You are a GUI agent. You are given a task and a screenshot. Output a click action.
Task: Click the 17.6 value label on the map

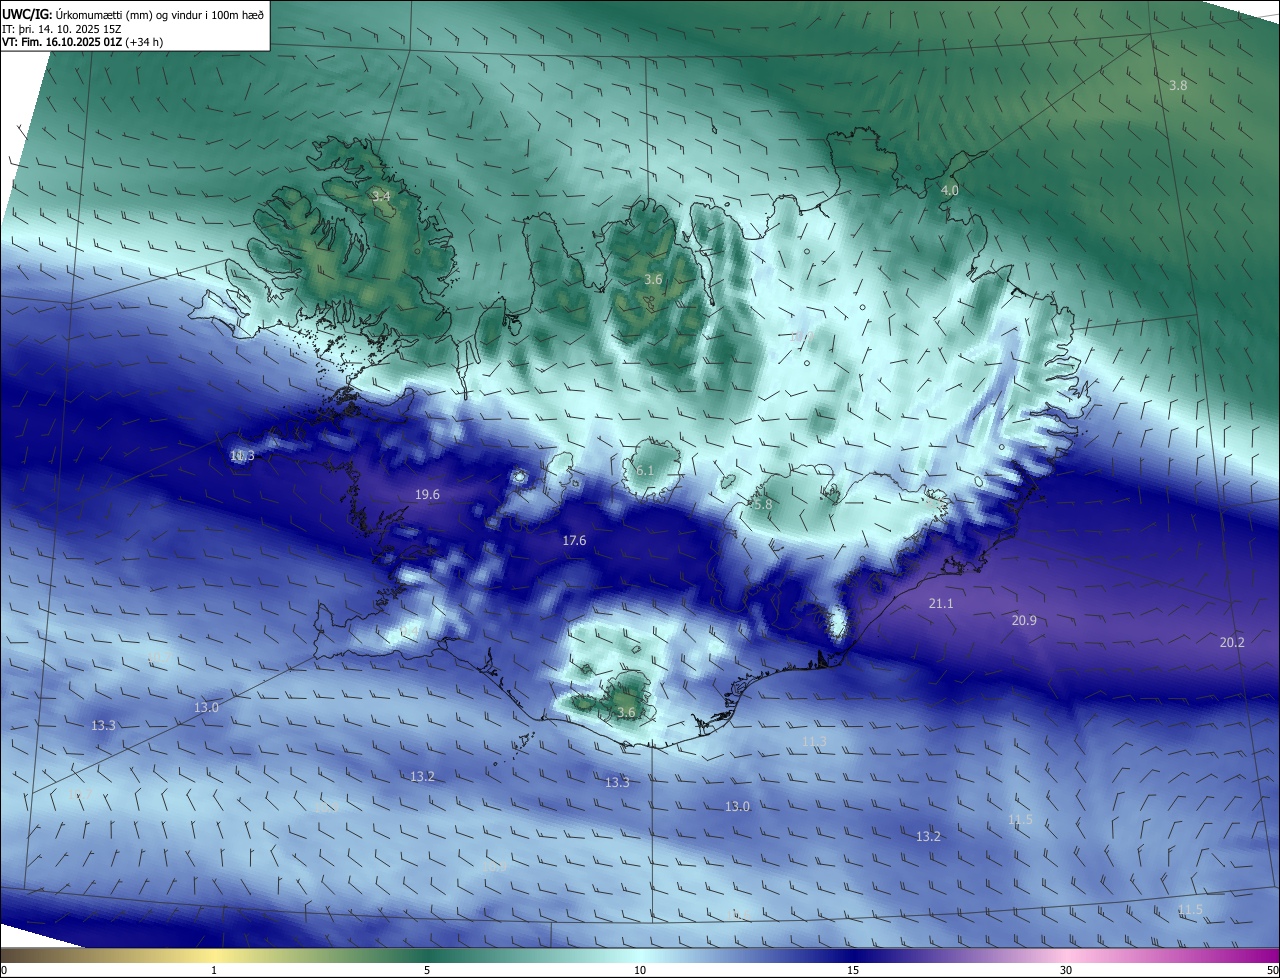click(x=574, y=541)
